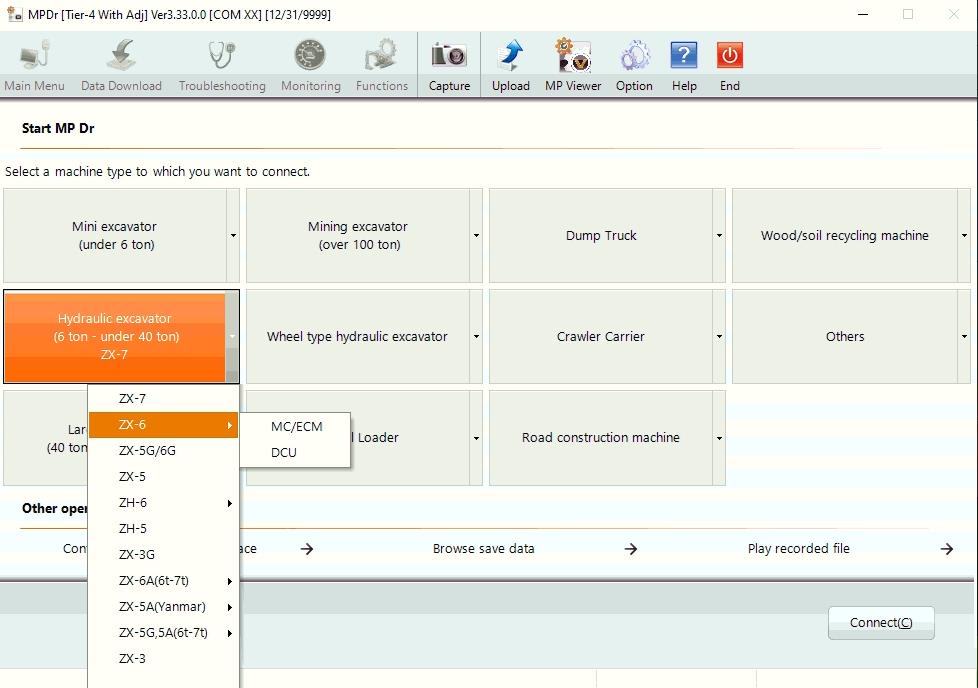Select DCU in the submenu
This screenshot has height=688, width=978.
pyautogui.click(x=284, y=452)
